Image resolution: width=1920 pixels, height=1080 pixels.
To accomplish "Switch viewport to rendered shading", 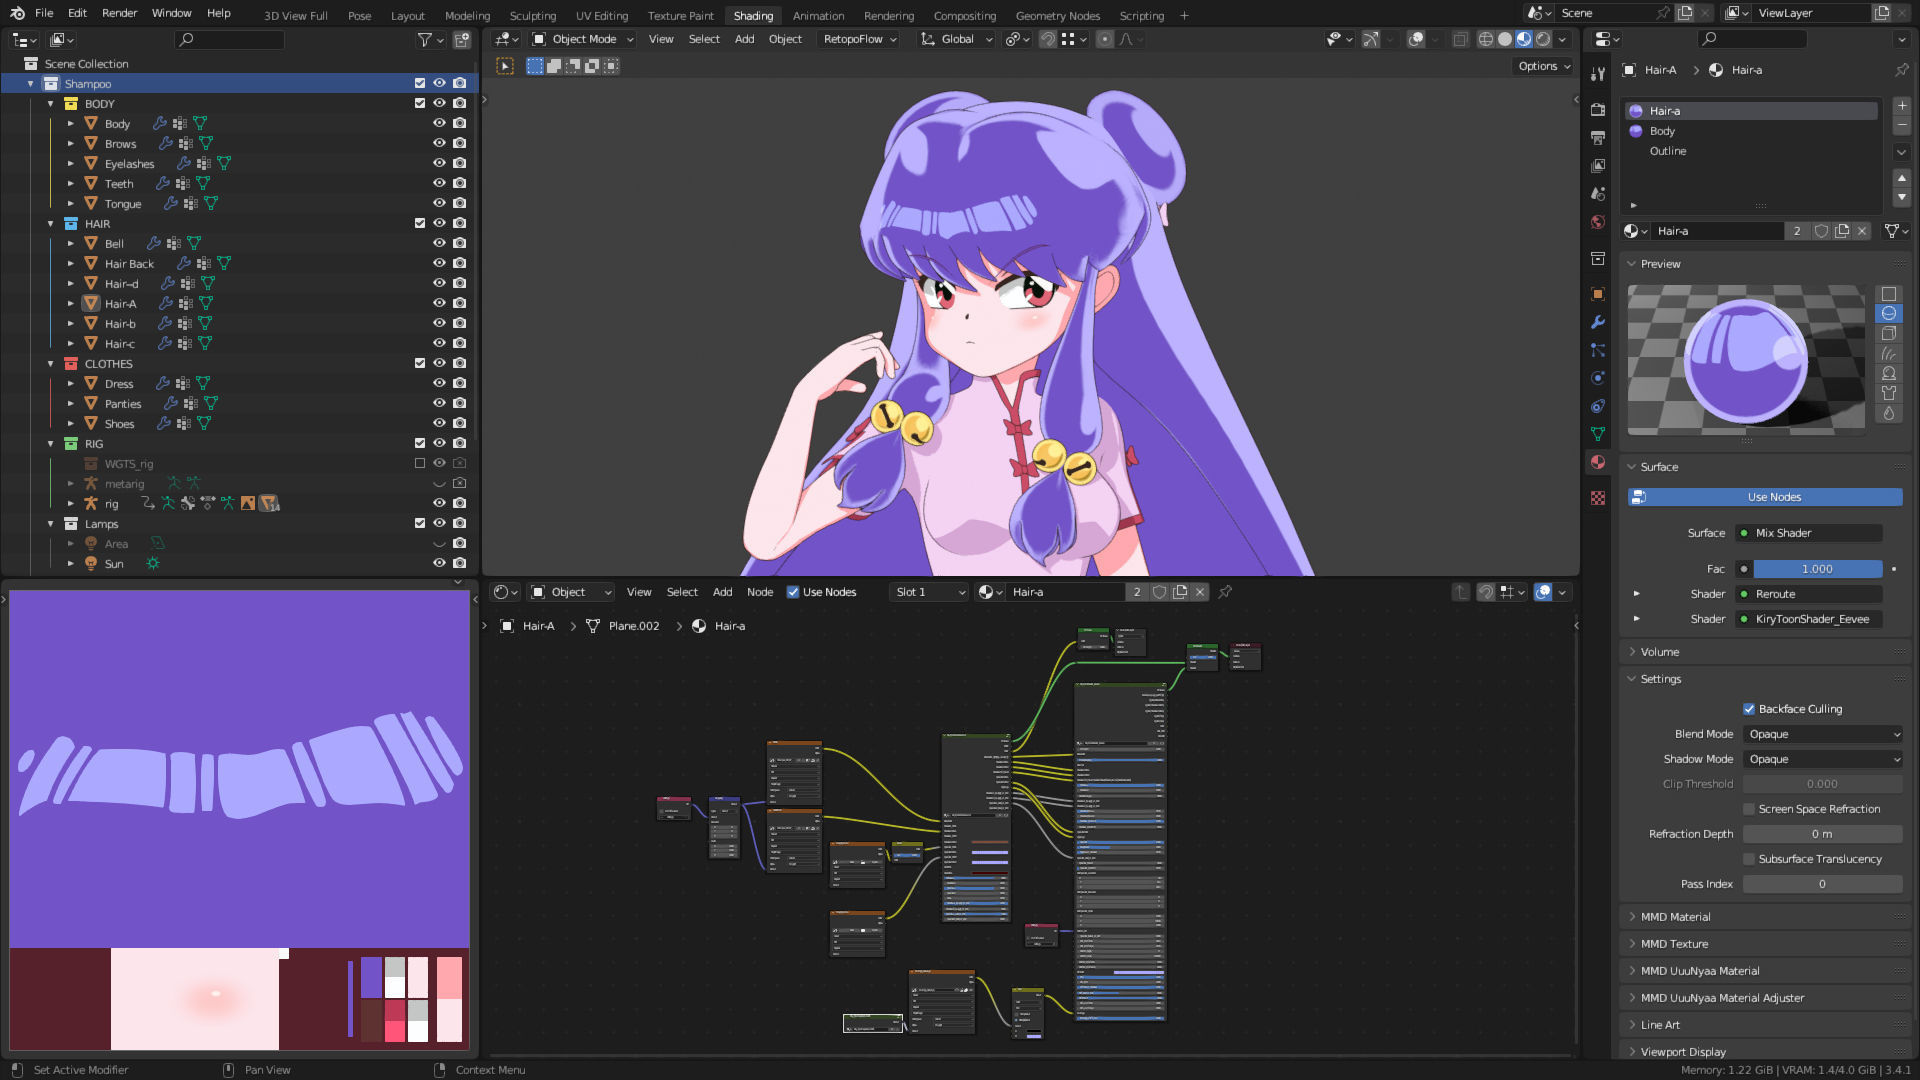I will (1543, 39).
